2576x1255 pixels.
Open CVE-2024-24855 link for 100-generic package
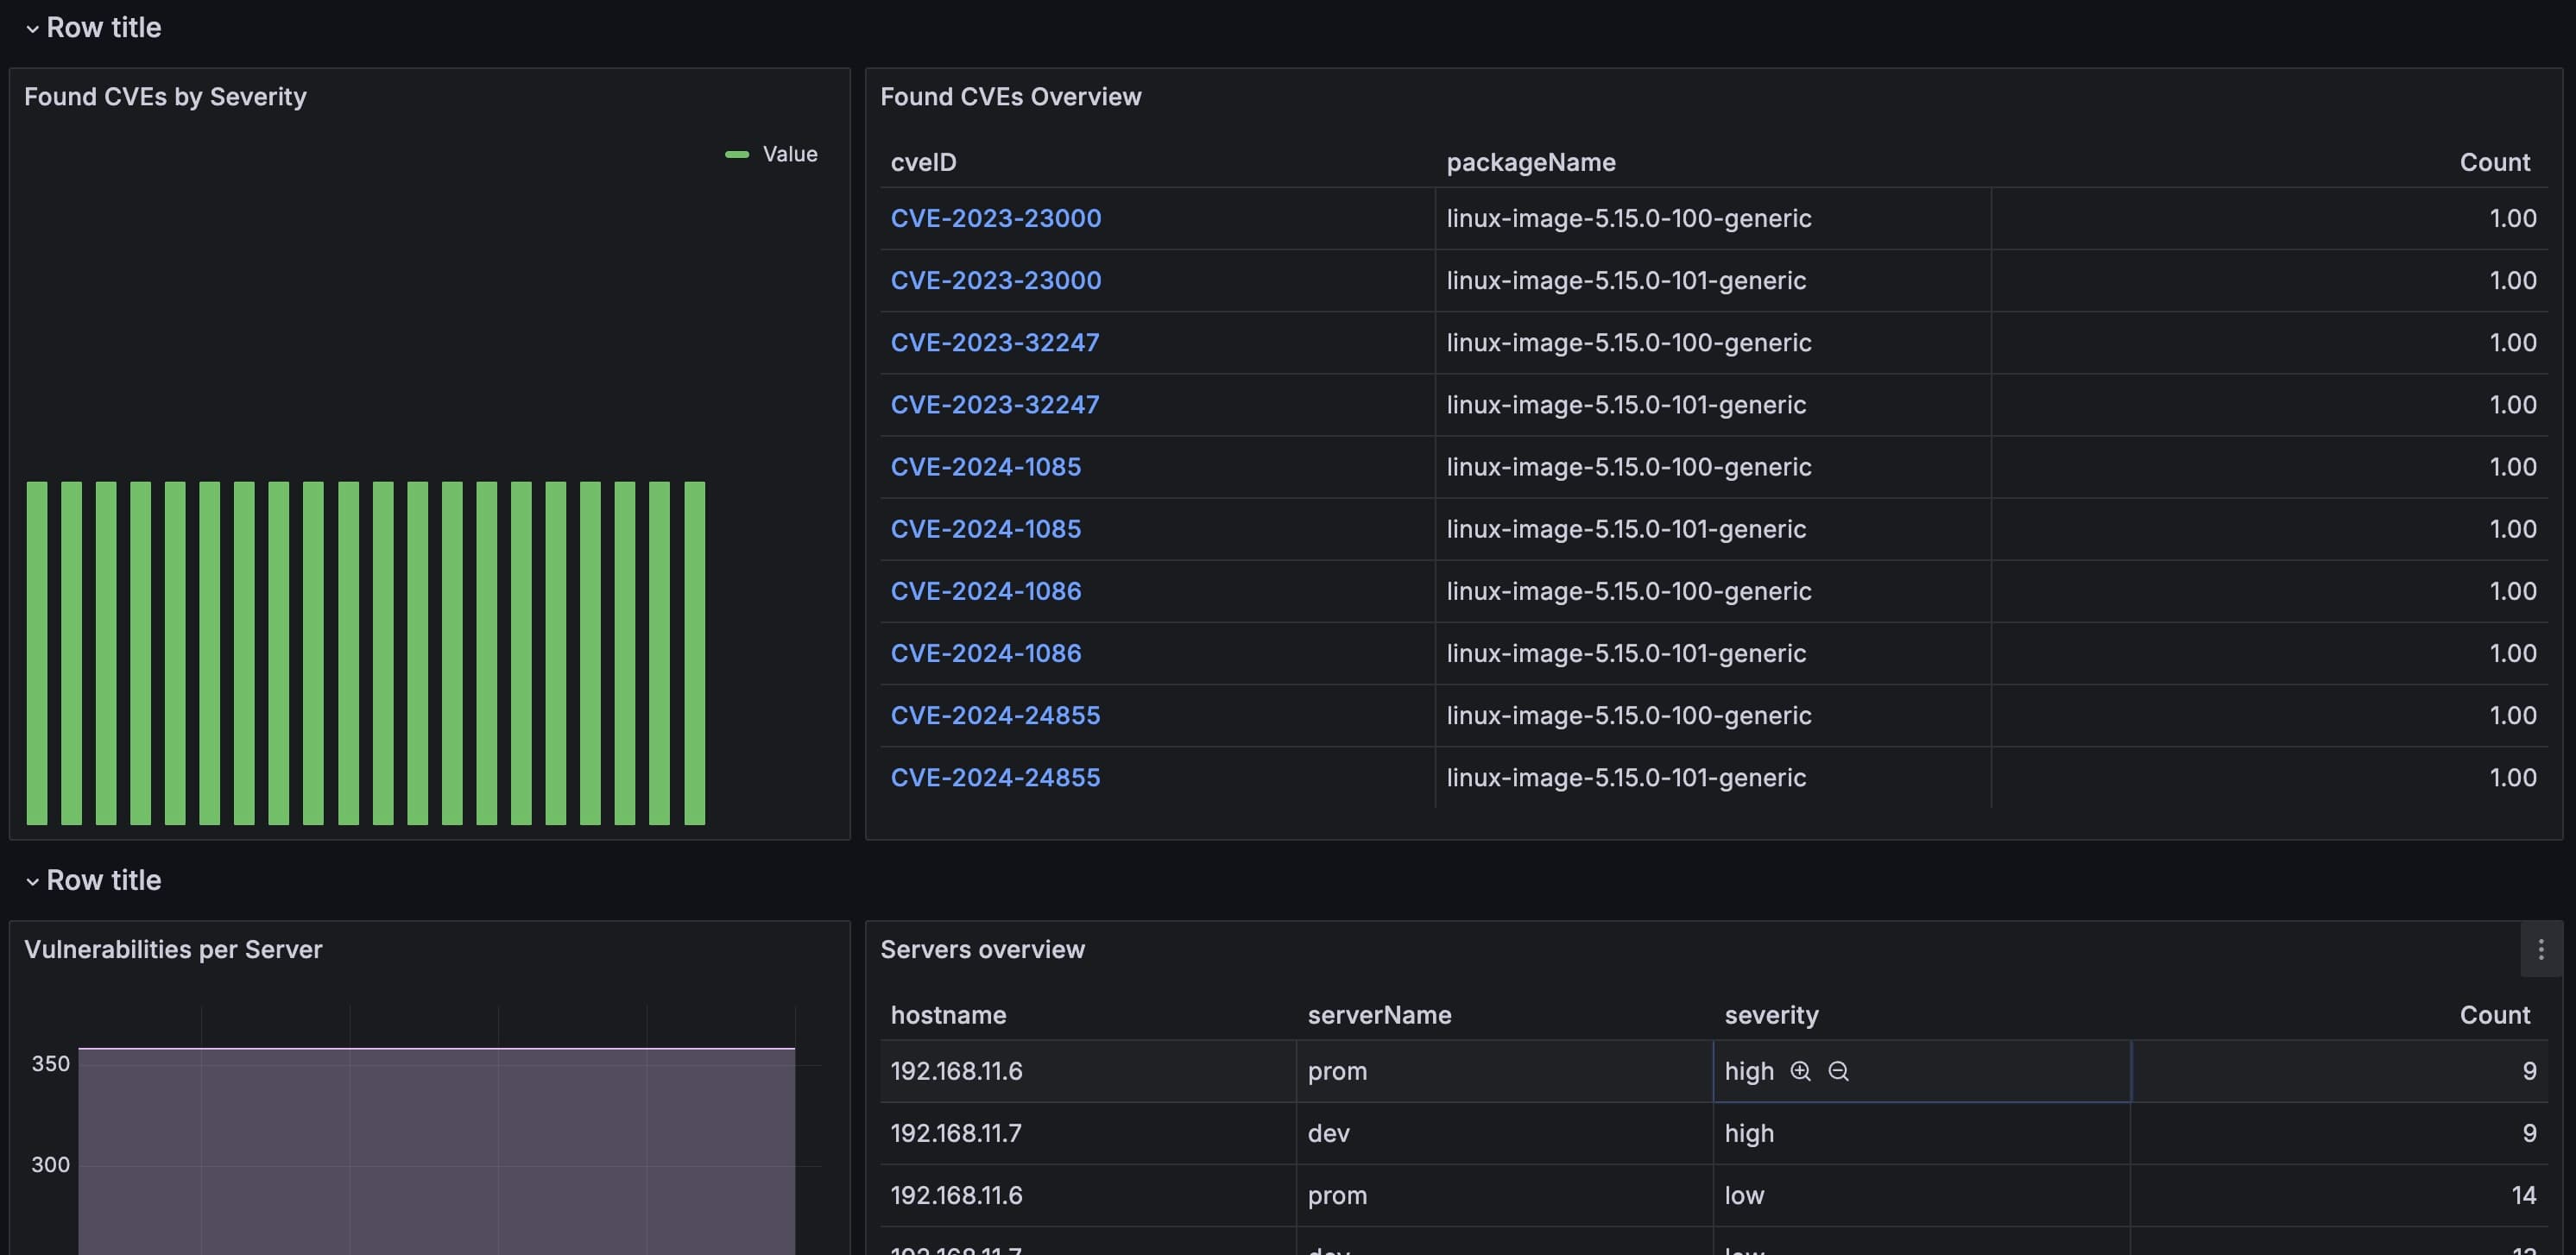pyautogui.click(x=995, y=715)
